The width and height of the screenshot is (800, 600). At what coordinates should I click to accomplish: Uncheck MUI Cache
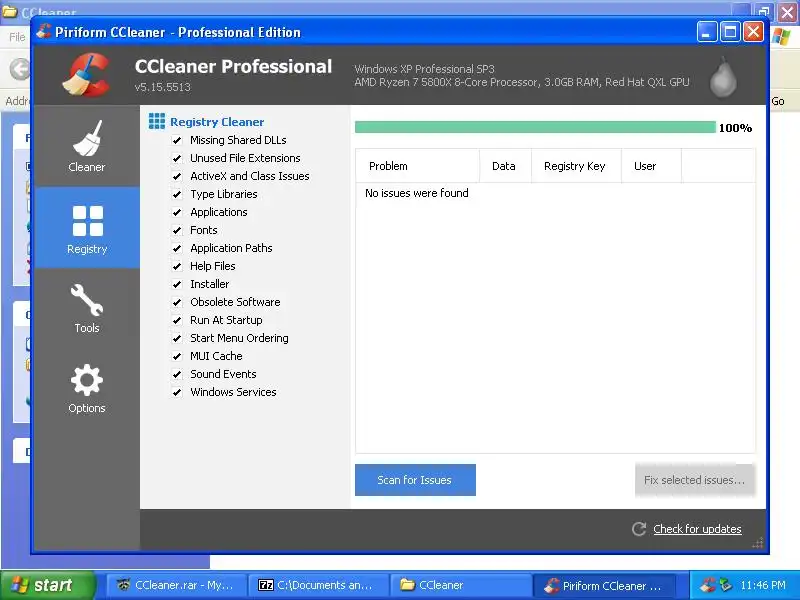click(x=177, y=356)
